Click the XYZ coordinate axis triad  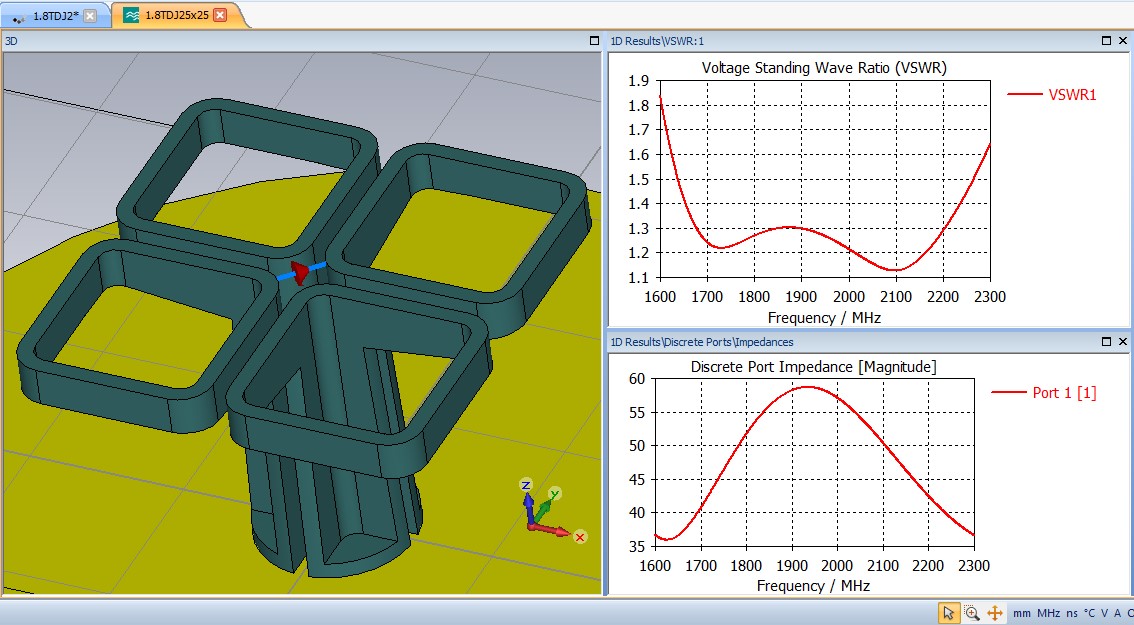point(545,511)
